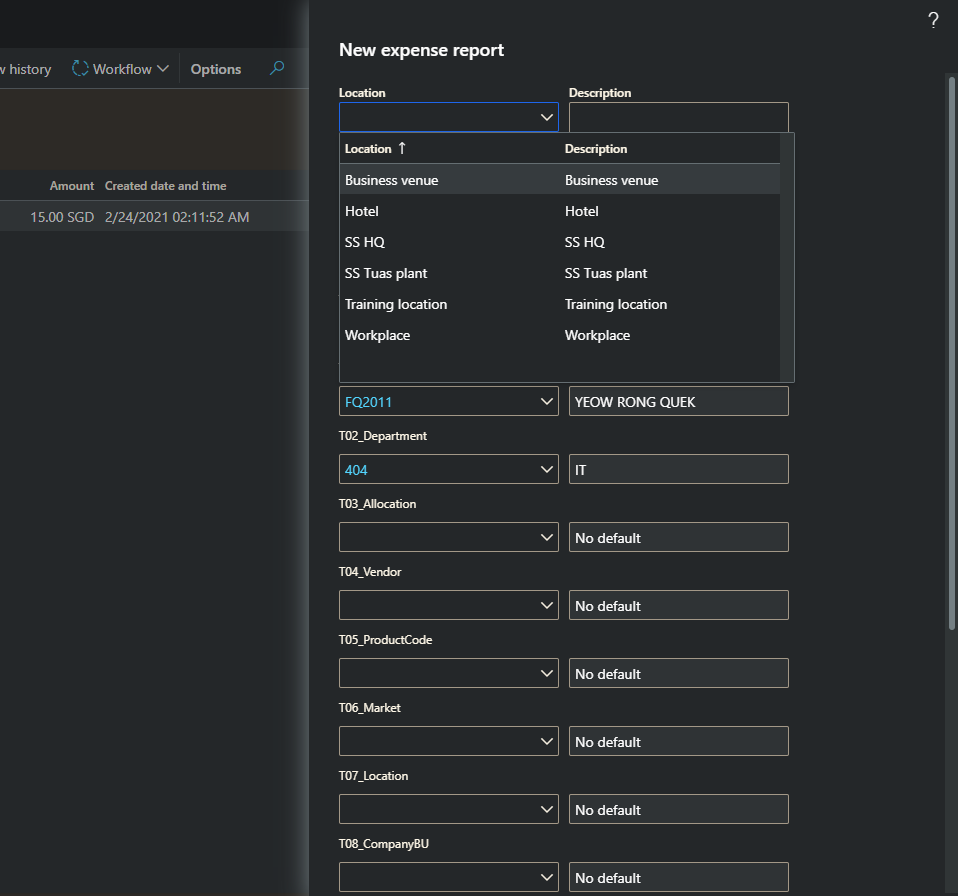Click the FQ2011 link value
This screenshot has height=896, width=958.
click(368, 402)
